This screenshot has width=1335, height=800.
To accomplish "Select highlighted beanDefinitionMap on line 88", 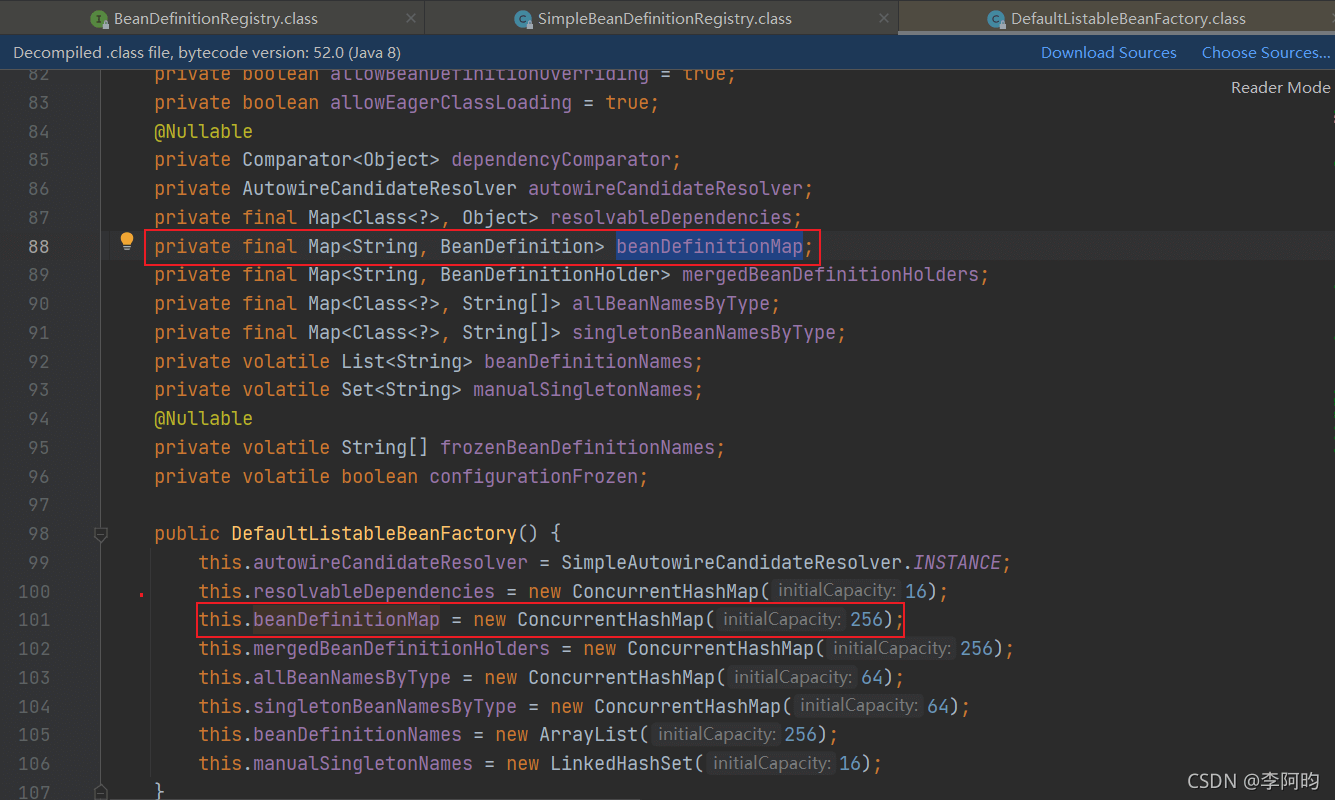I will [709, 246].
